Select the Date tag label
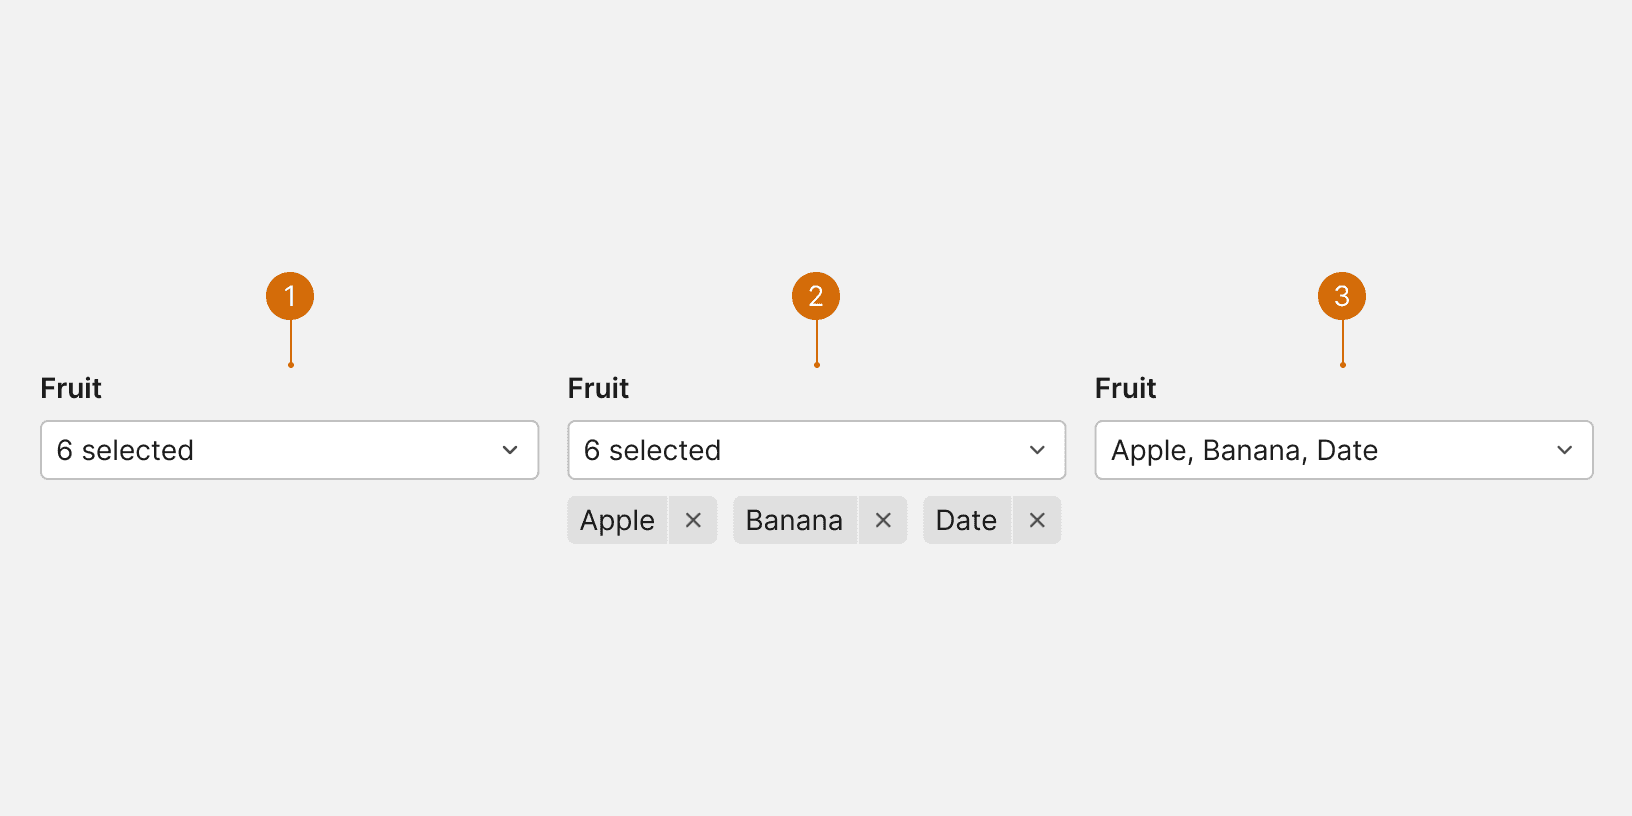Screen dimensions: 1632x816 tap(966, 520)
